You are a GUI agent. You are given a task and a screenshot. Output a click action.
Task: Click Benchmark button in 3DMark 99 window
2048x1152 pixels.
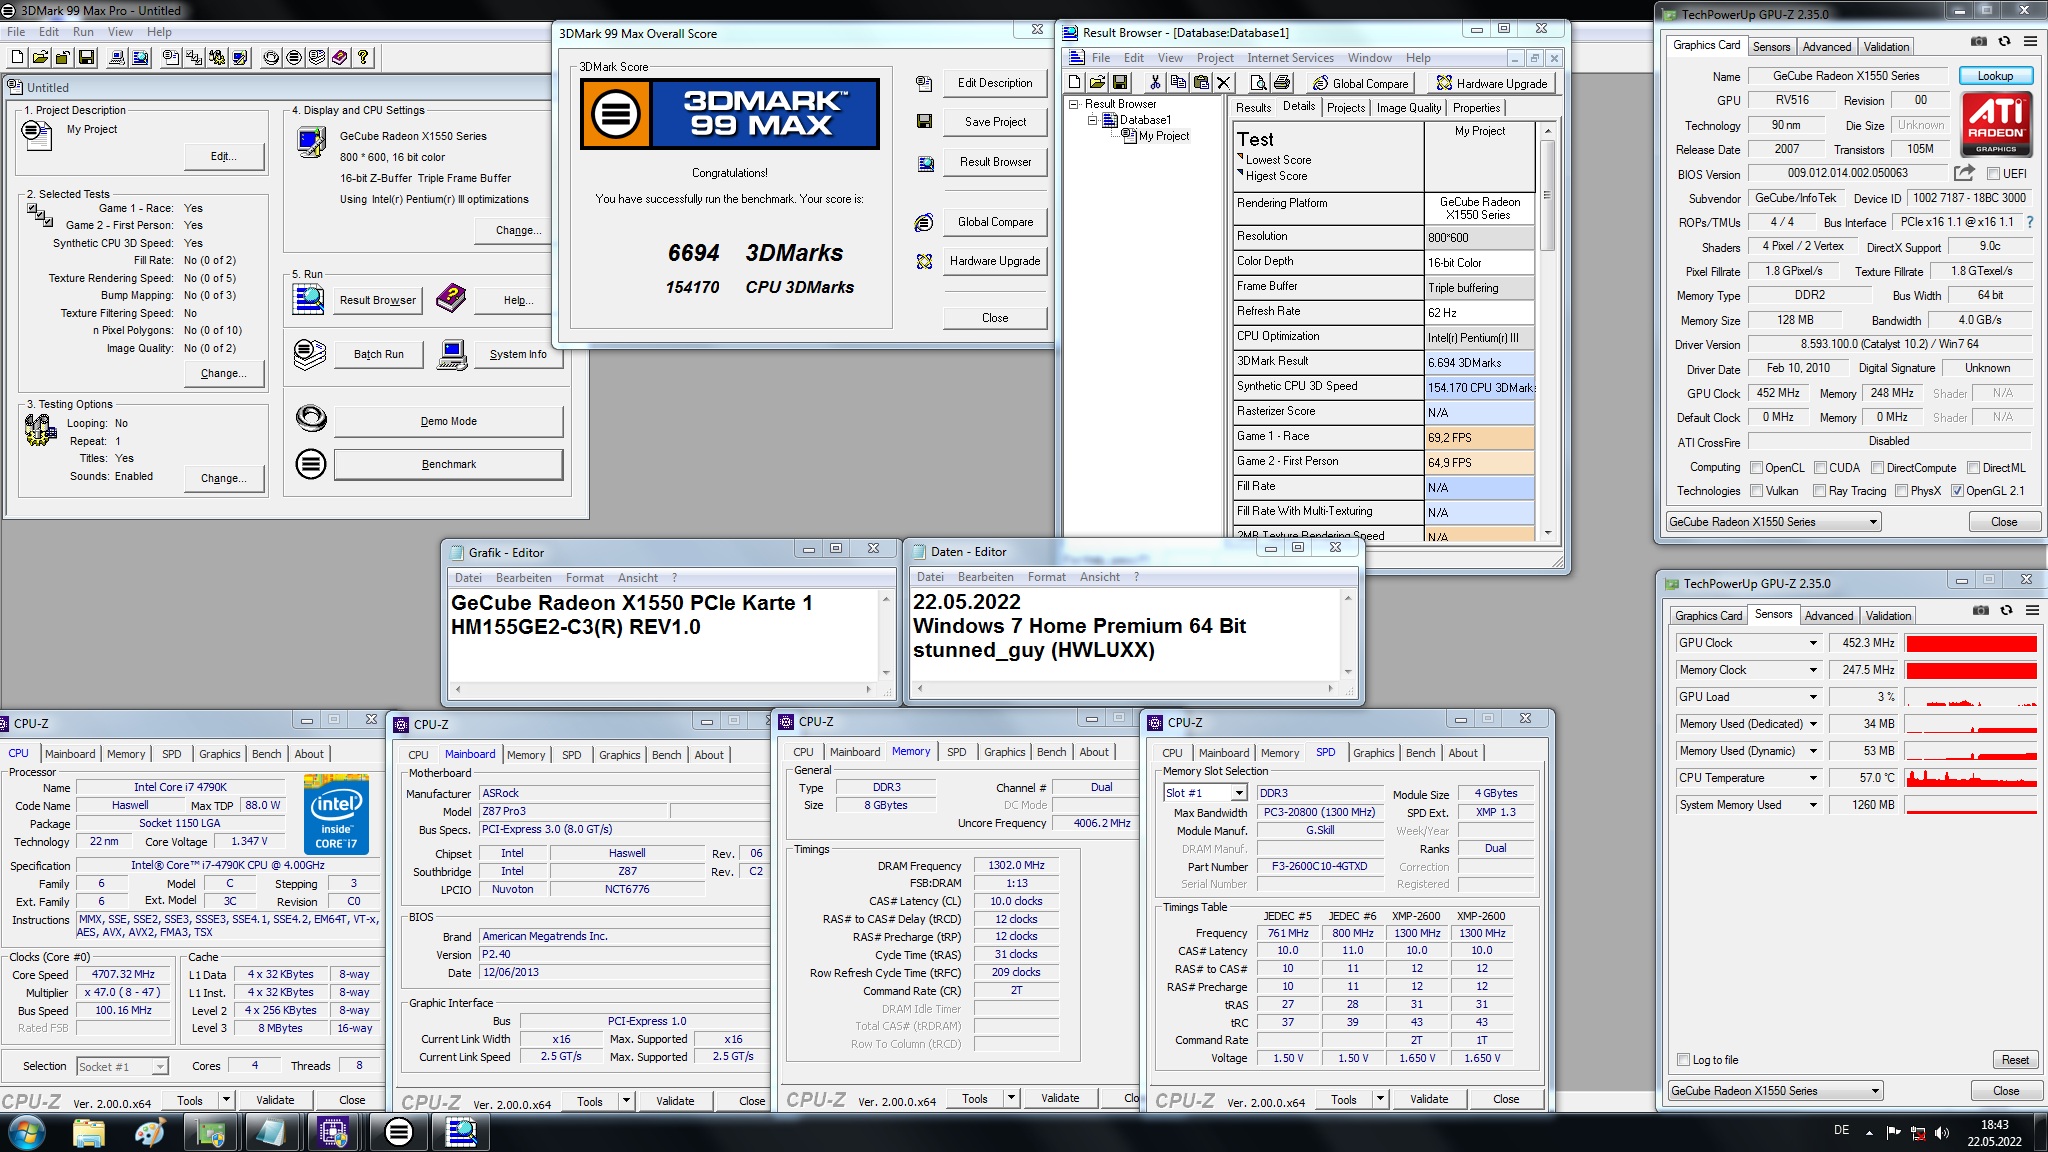pos(448,464)
